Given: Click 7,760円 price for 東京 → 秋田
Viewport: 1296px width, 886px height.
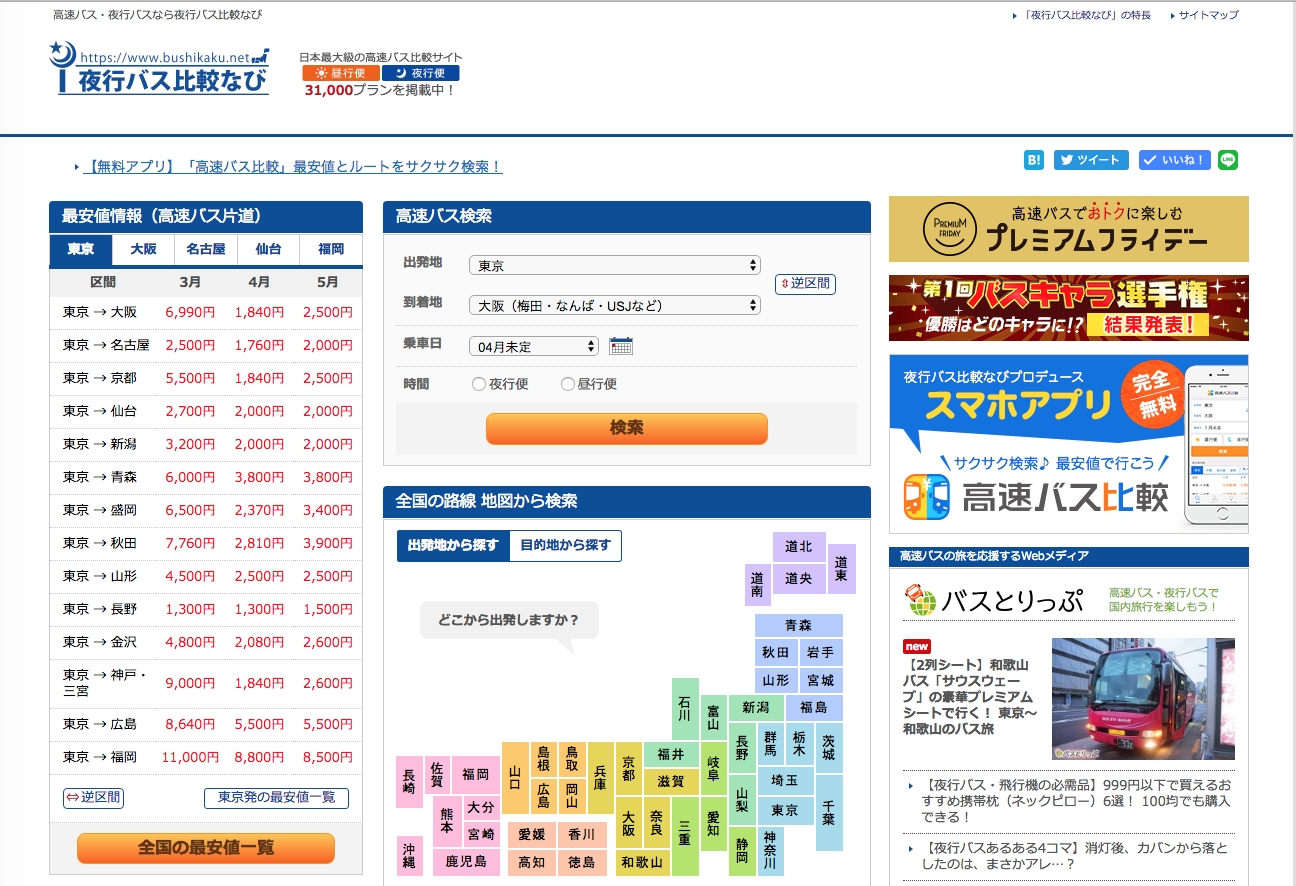Looking at the screenshot, I should (190, 543).
